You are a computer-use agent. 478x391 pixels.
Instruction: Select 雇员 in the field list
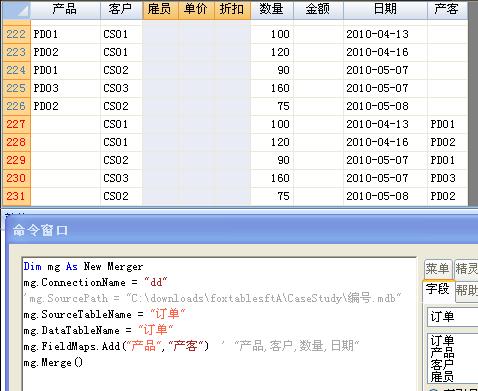442,376
